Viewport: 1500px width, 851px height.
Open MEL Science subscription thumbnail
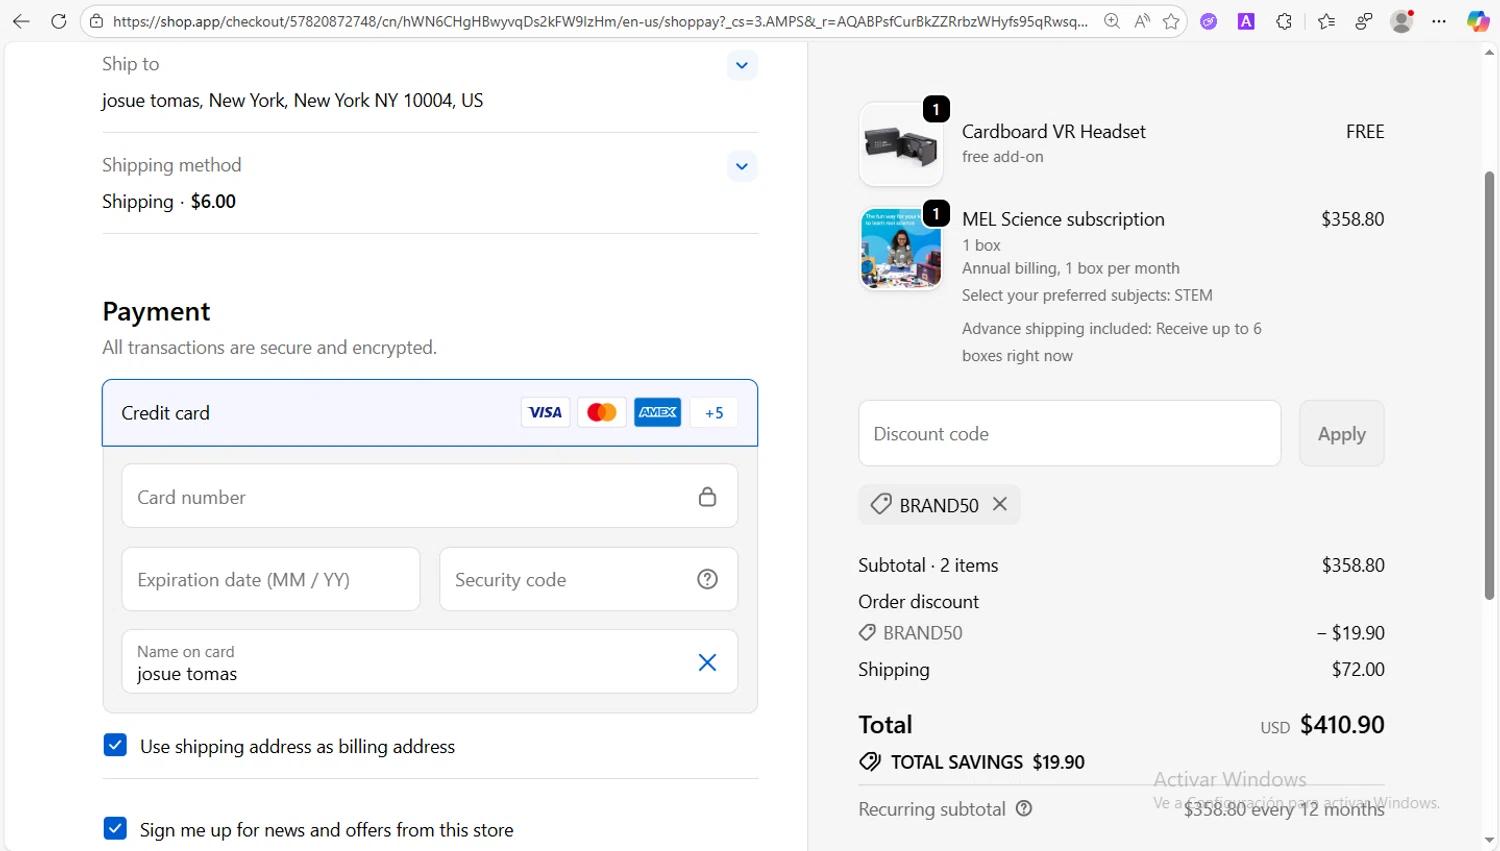point(900,248)
